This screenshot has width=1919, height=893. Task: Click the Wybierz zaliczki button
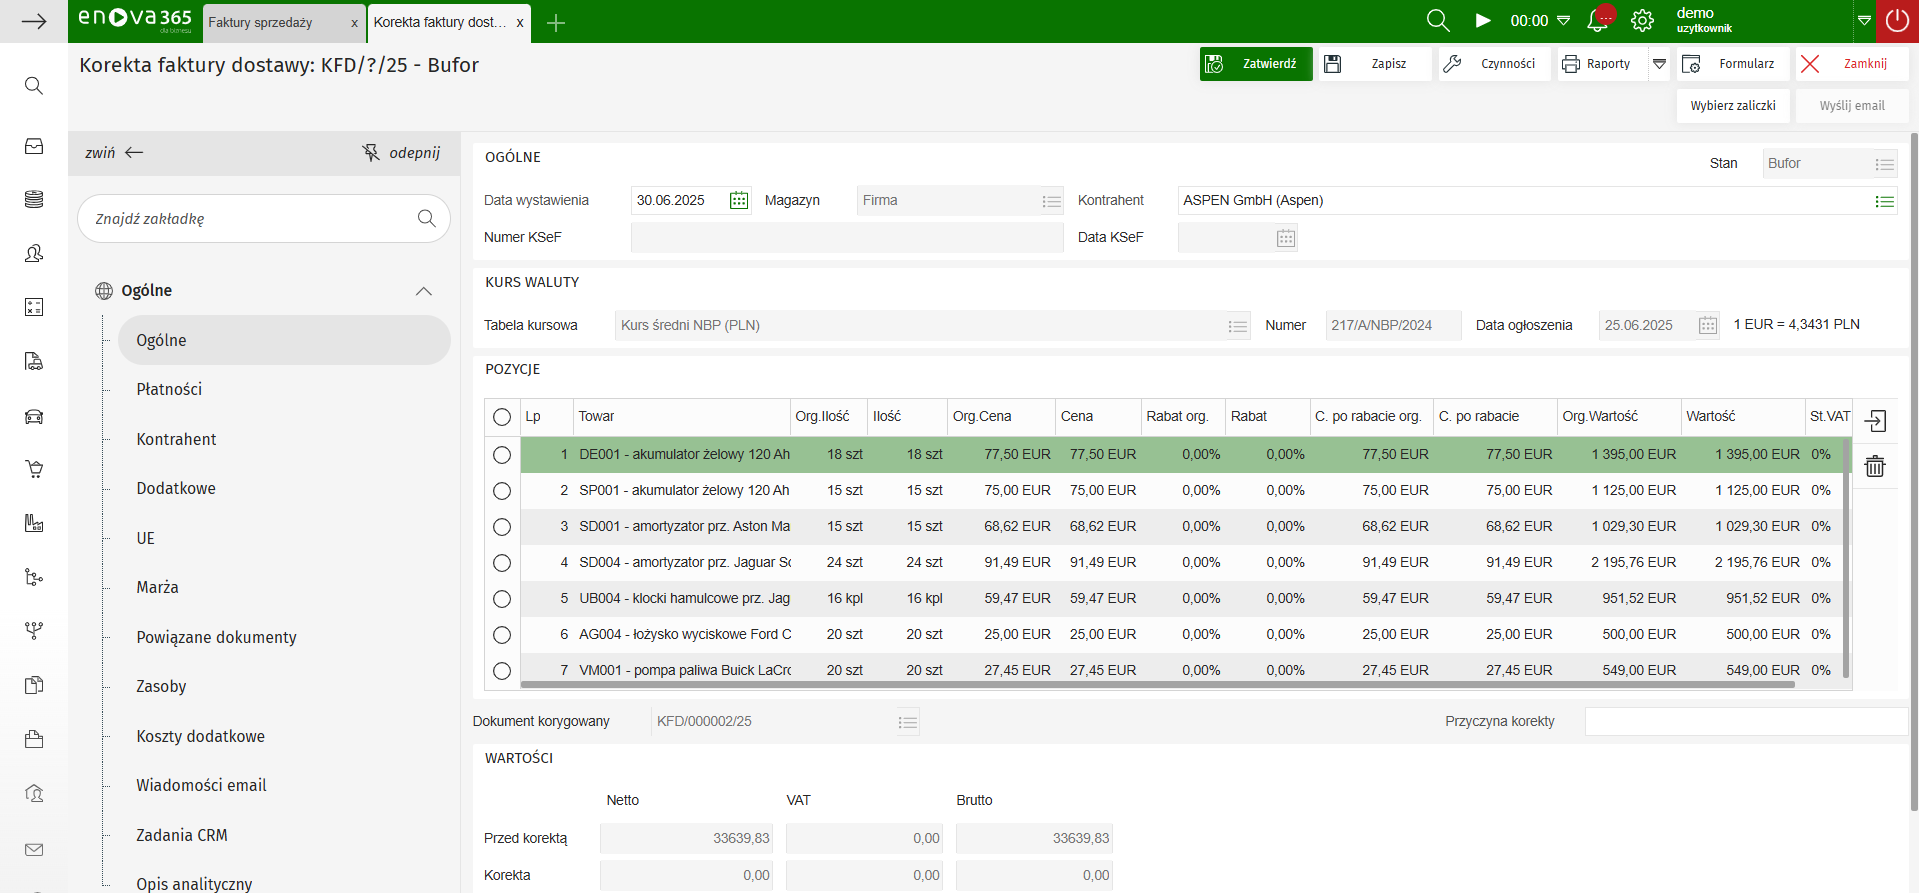[x=1733, y=106]
